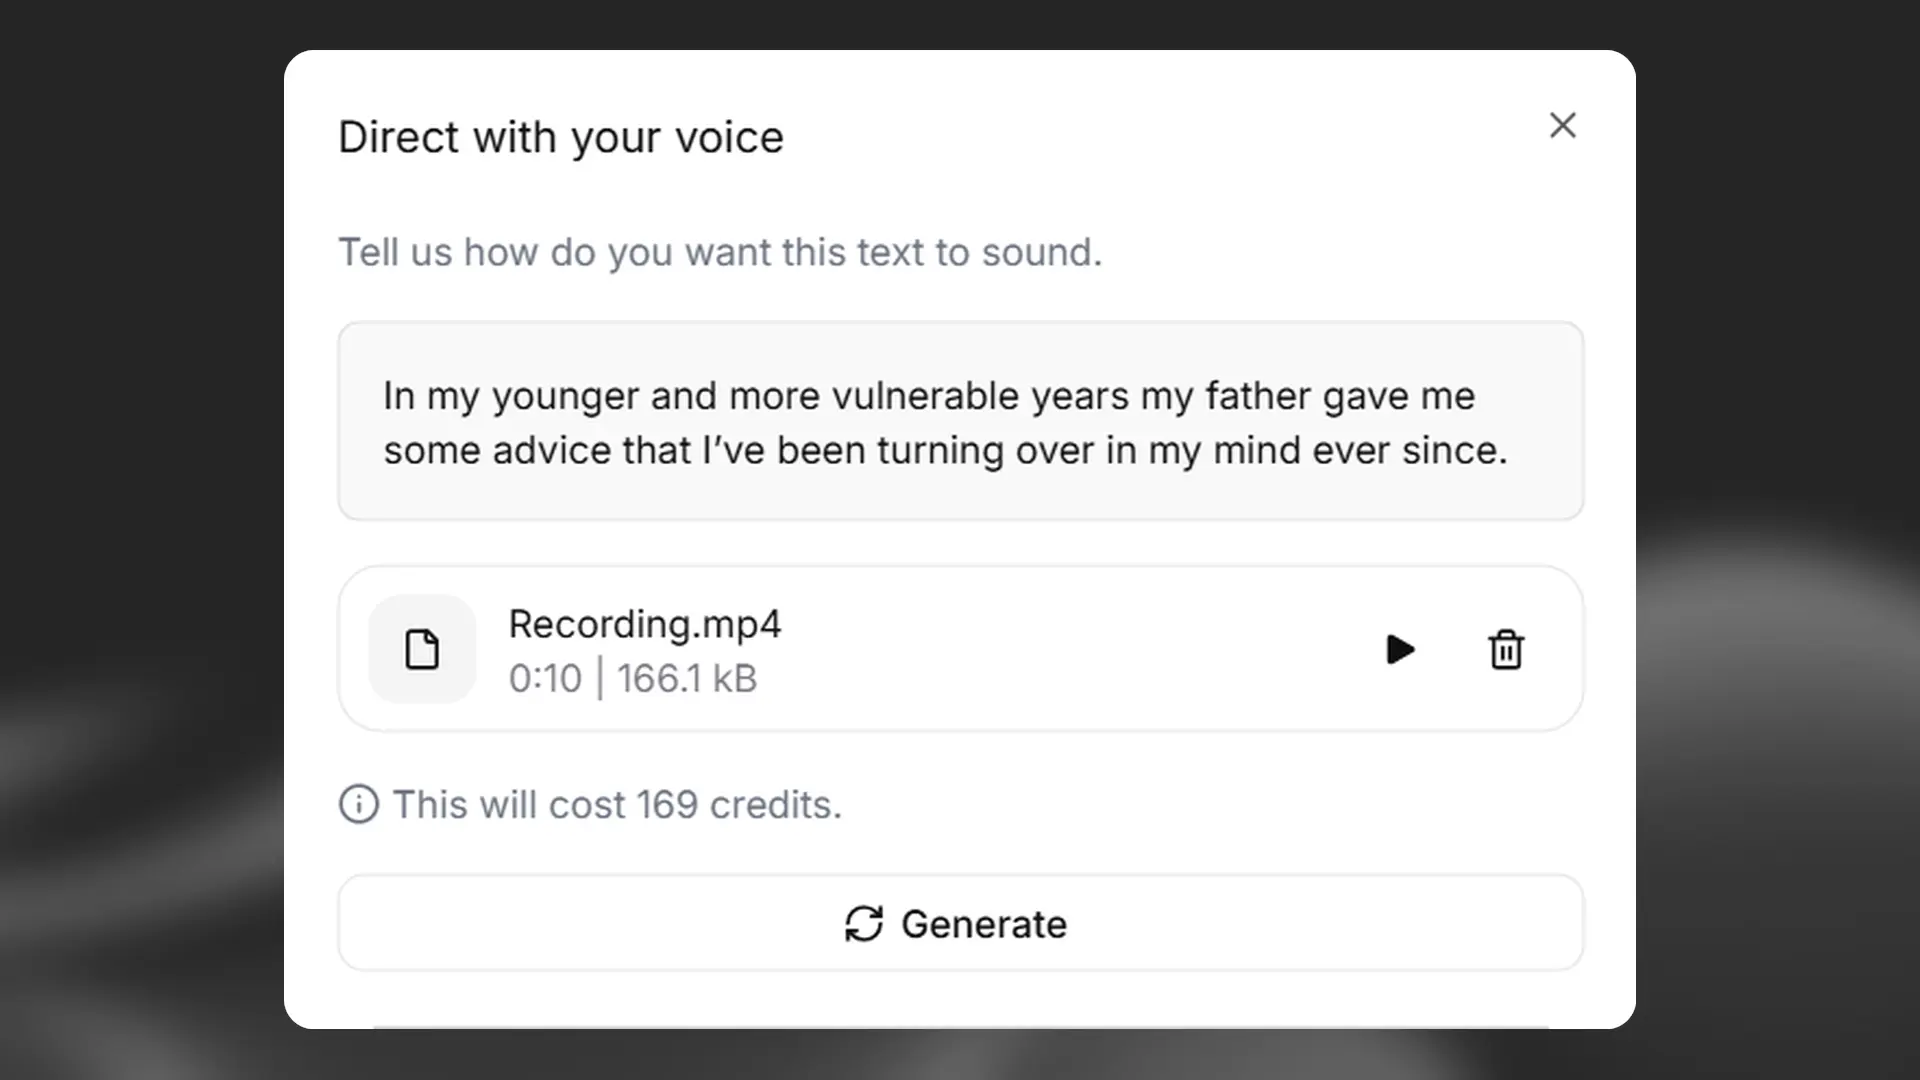Click the dimmed backdrop left of the dialog
This screenshot has height=1080, width=1920.
click(140, 540)
